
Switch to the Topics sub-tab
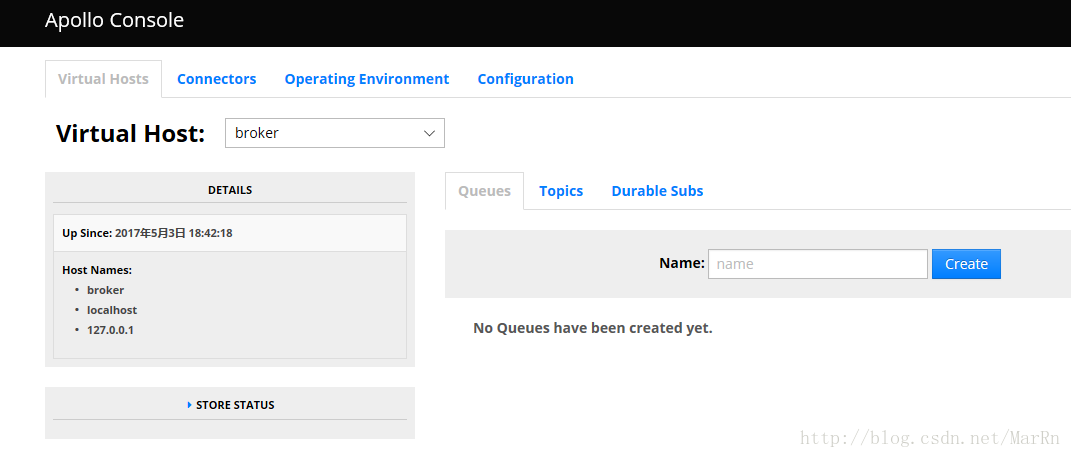pos(561,191)
